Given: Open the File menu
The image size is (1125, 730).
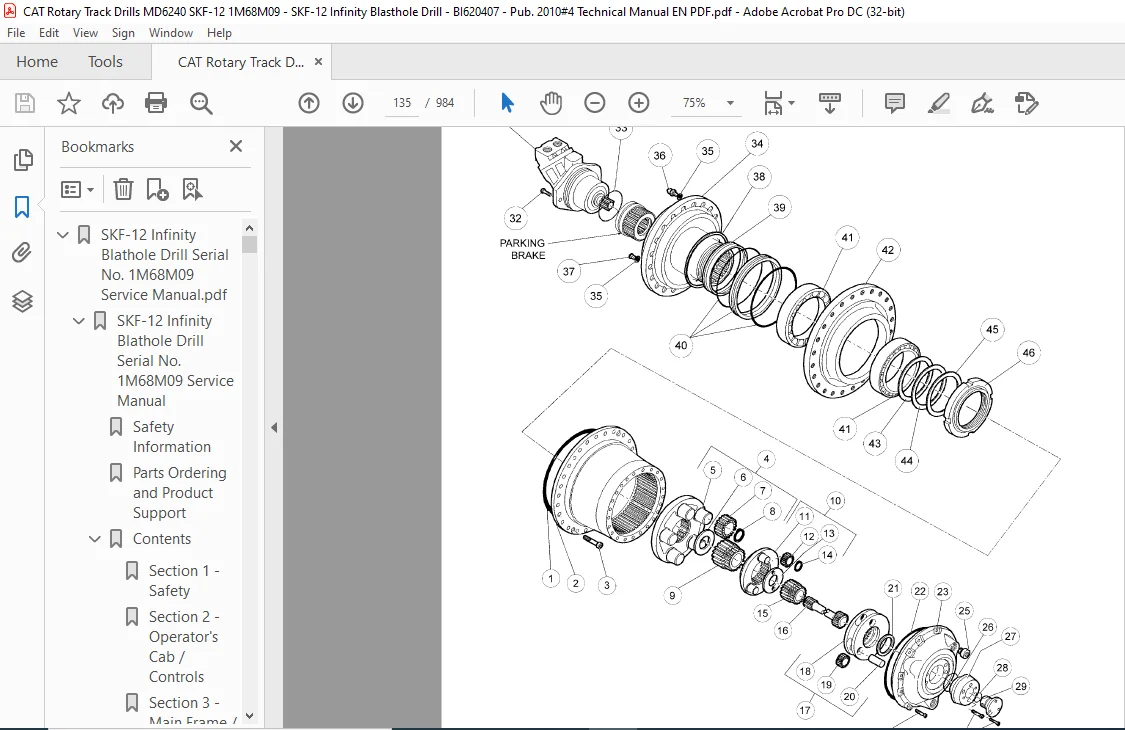Looking at the screenshot, I should coord(16,33).
